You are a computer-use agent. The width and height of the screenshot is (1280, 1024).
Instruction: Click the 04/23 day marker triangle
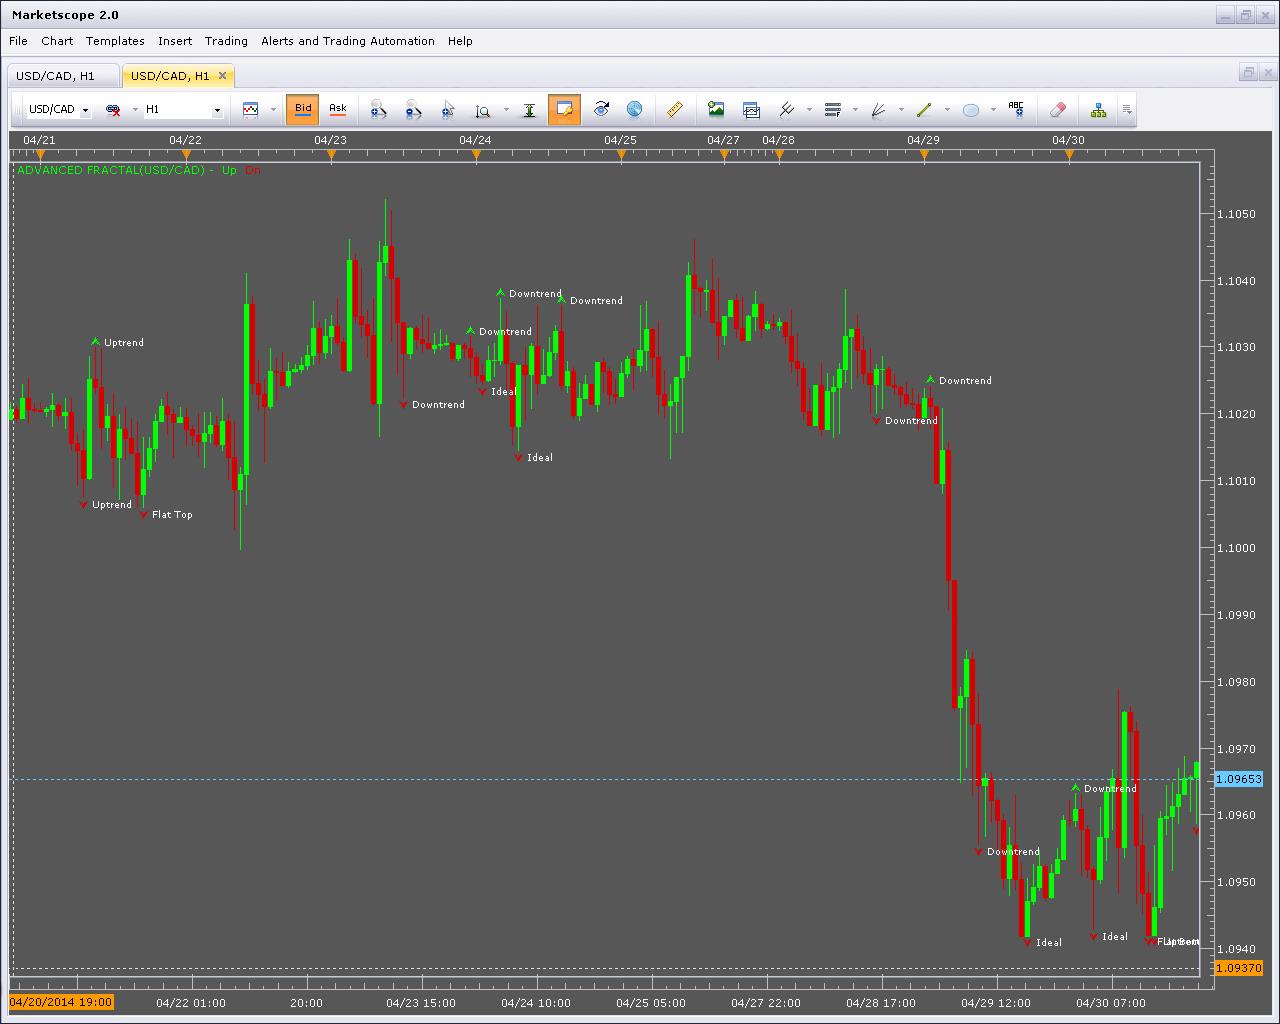331,155
